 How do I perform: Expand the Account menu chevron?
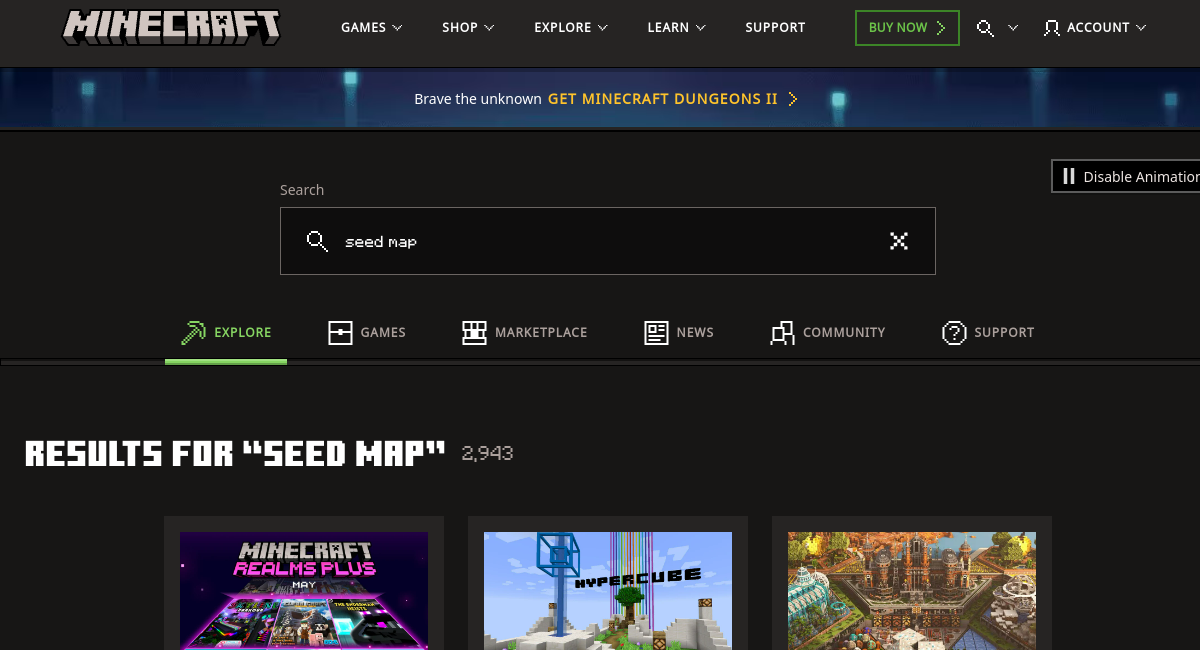tap(1141, 28)
